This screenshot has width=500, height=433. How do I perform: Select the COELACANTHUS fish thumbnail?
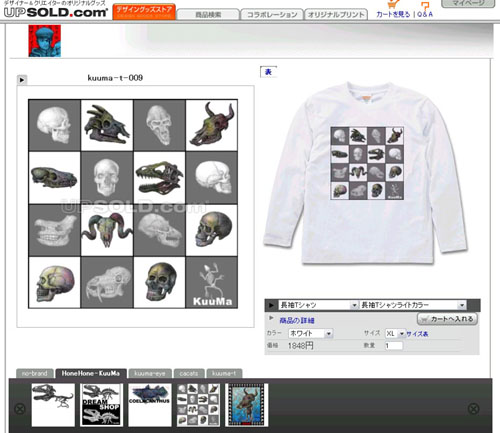pyautogui.click(x=150, y=405)
